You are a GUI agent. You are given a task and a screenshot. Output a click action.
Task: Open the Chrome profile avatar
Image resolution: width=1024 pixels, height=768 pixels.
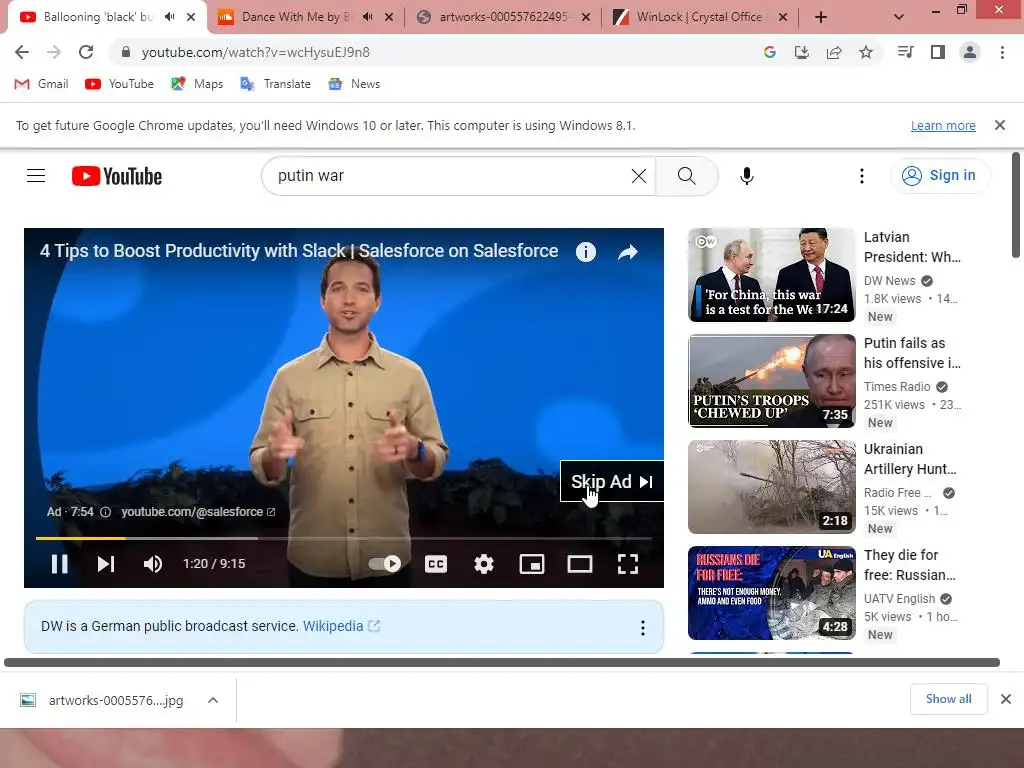970,52
